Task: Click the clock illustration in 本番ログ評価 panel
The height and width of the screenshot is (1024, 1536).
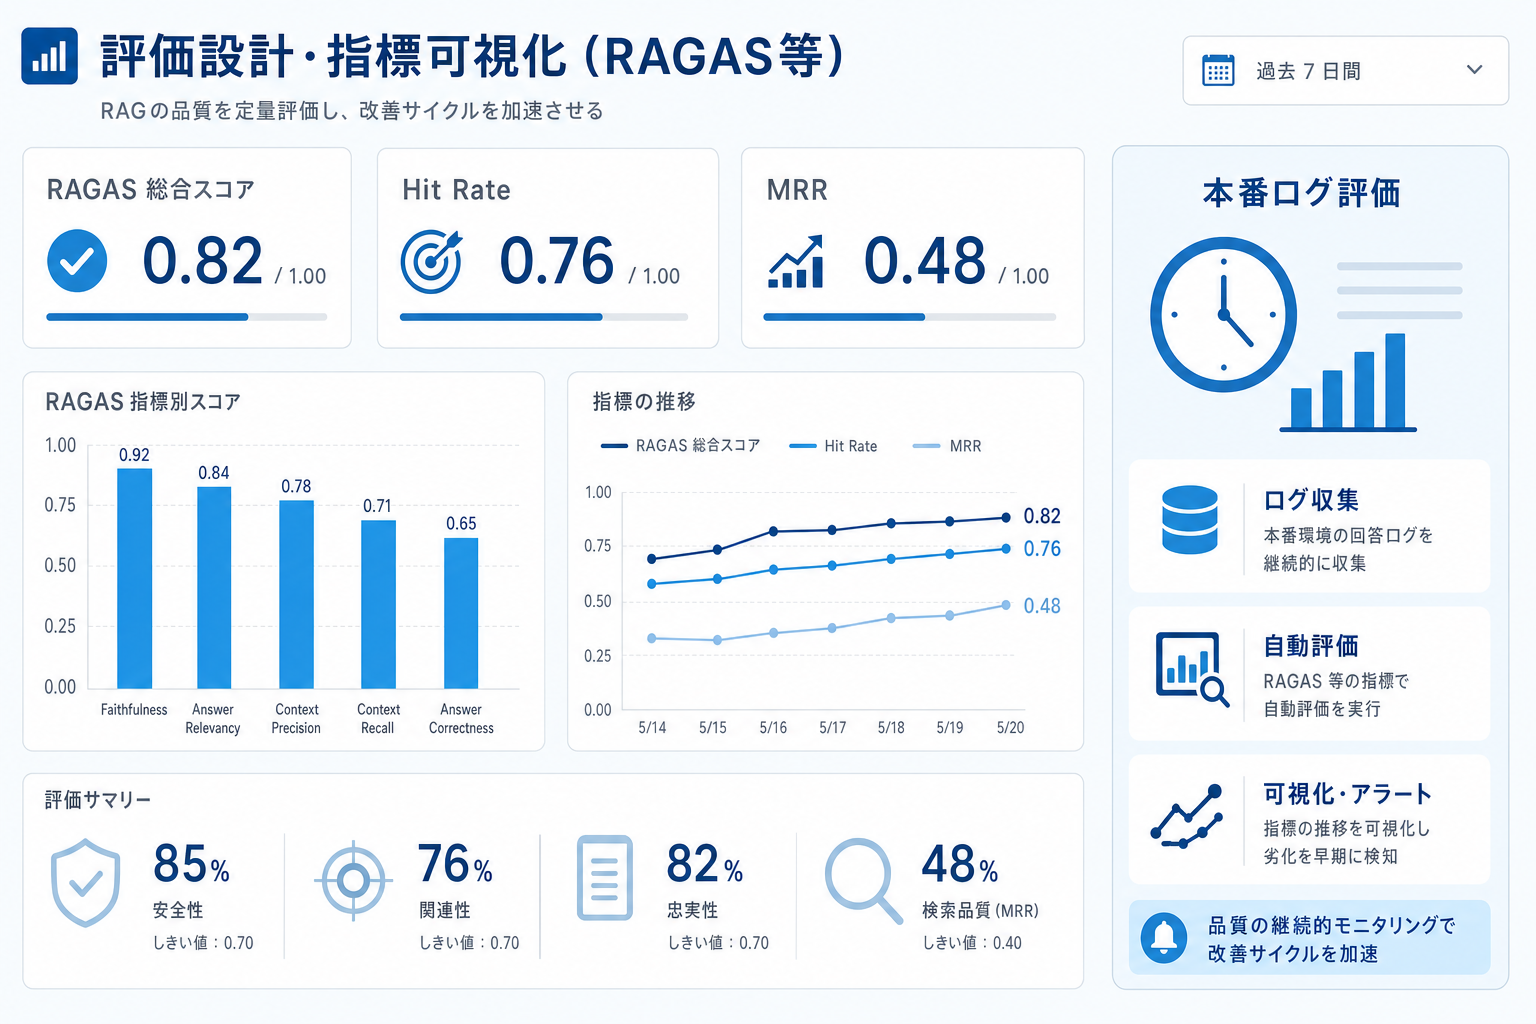Action: click(1223, 314)
